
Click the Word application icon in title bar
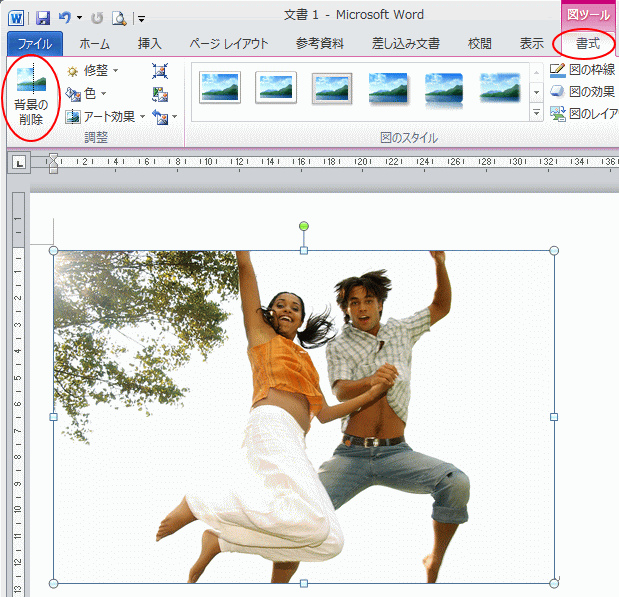click(16, 18)
